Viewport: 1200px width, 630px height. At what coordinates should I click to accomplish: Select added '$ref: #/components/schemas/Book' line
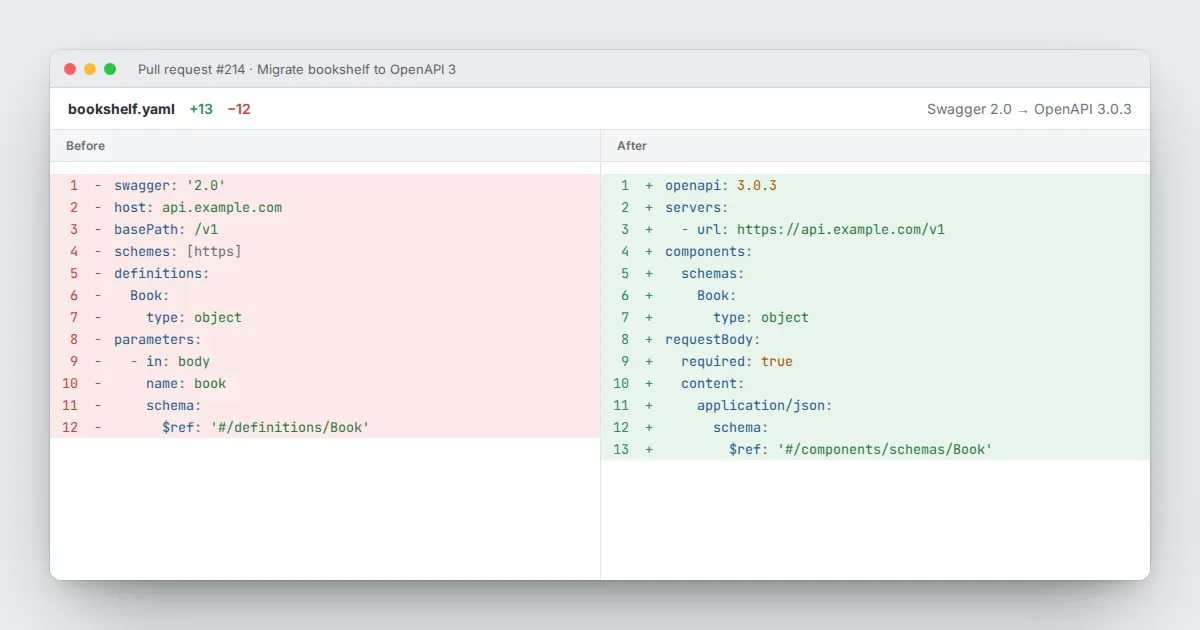[875, 450]
